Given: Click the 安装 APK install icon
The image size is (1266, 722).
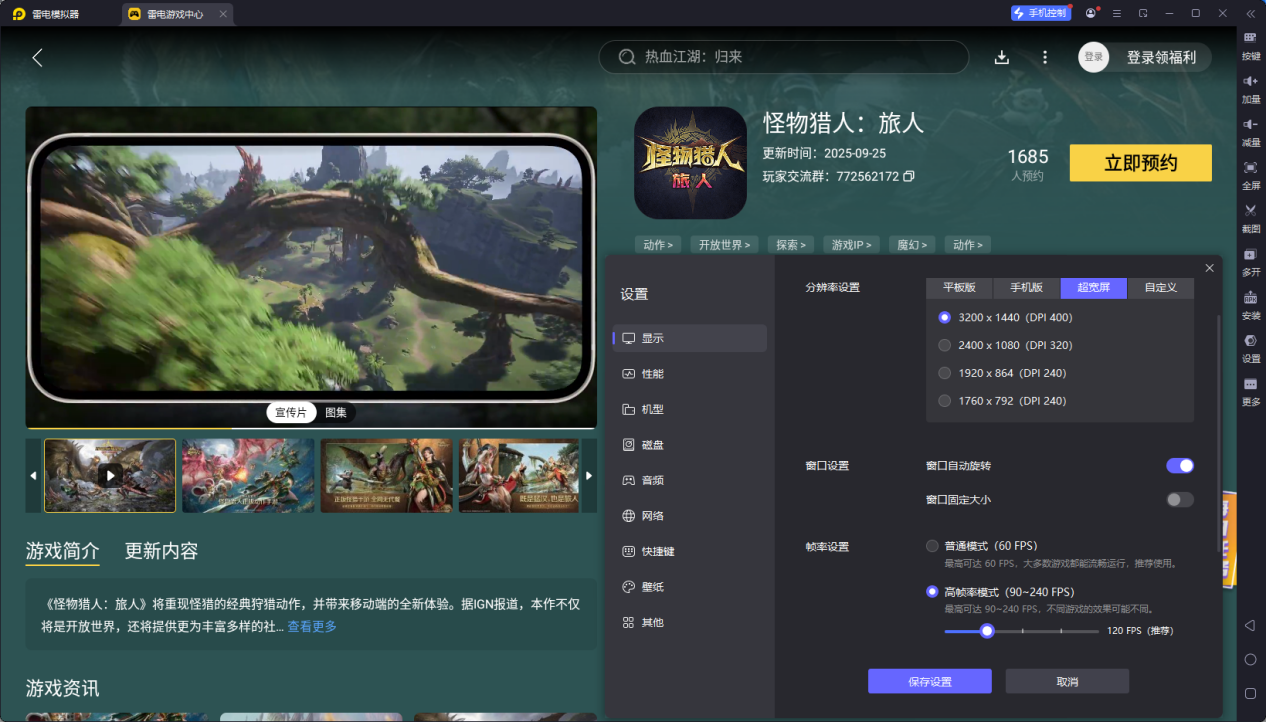Looking at the screenshot, I should pyautogui.click(x=1250, y=298).
